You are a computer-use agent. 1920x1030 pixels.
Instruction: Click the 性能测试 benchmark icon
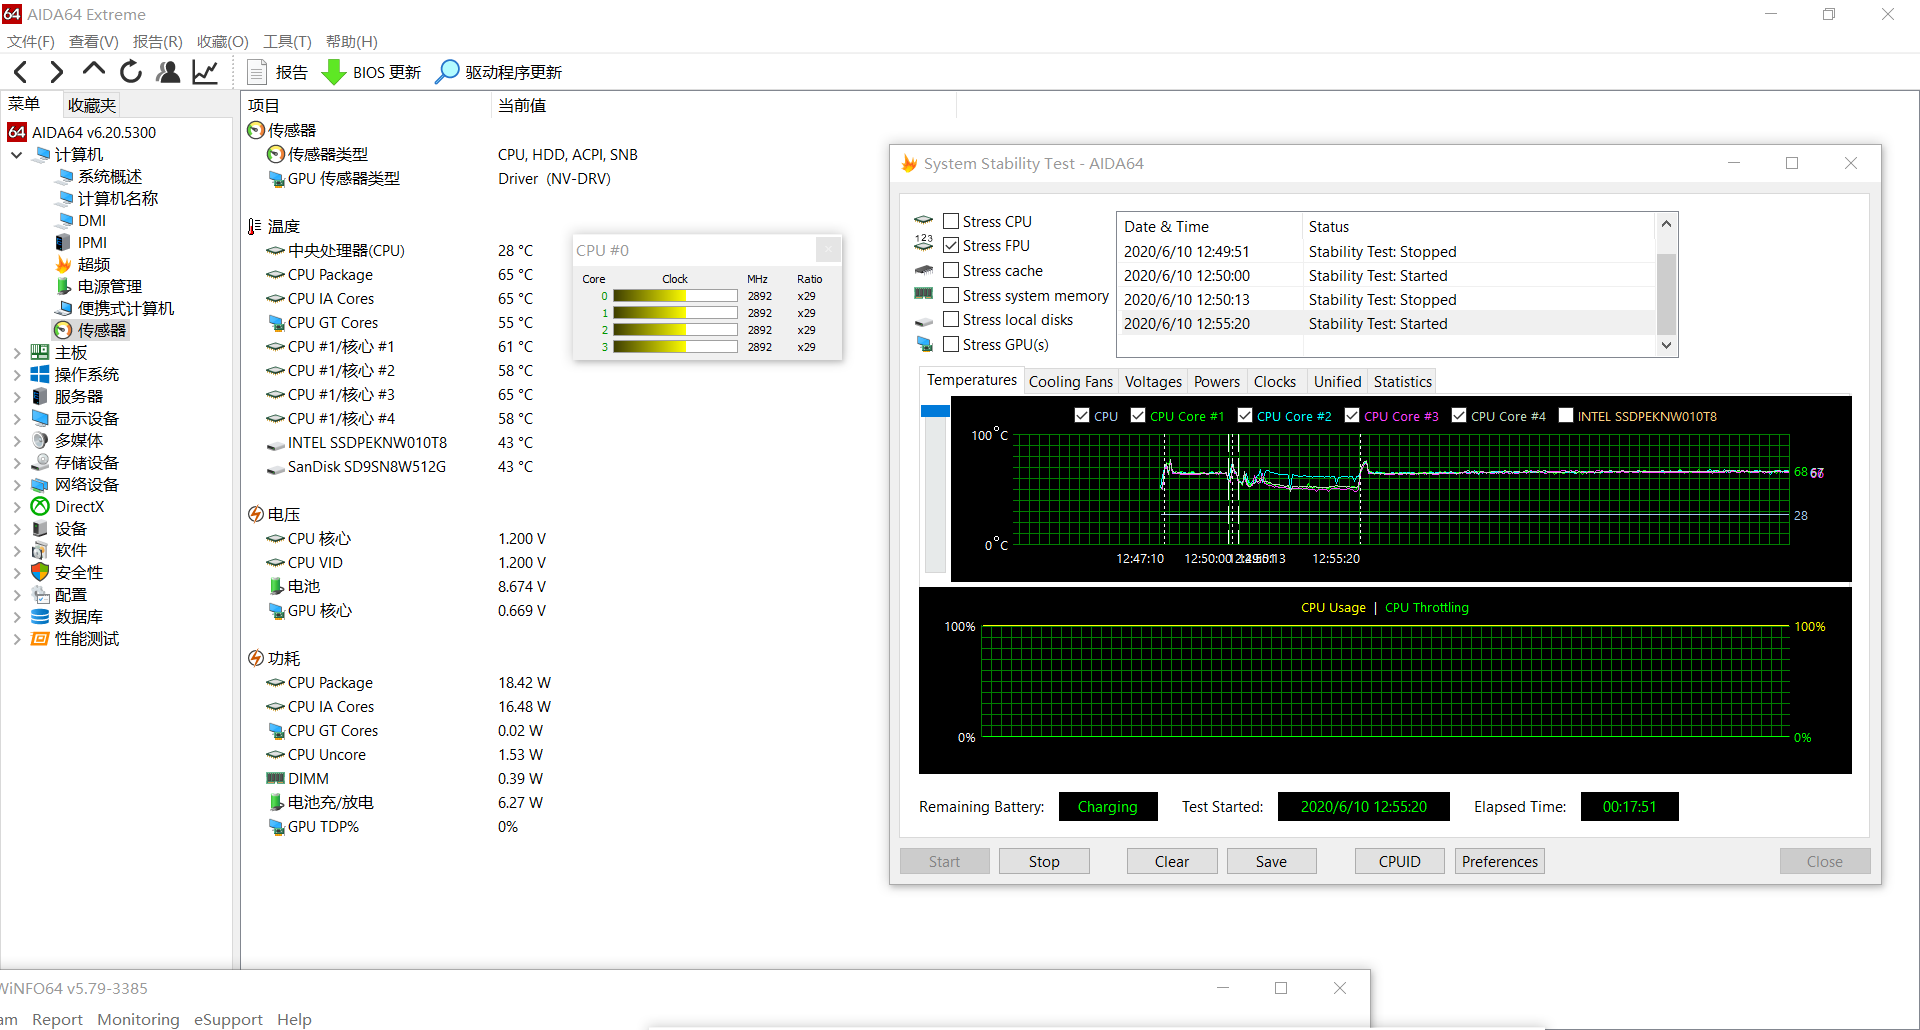(x=40, y=639)
